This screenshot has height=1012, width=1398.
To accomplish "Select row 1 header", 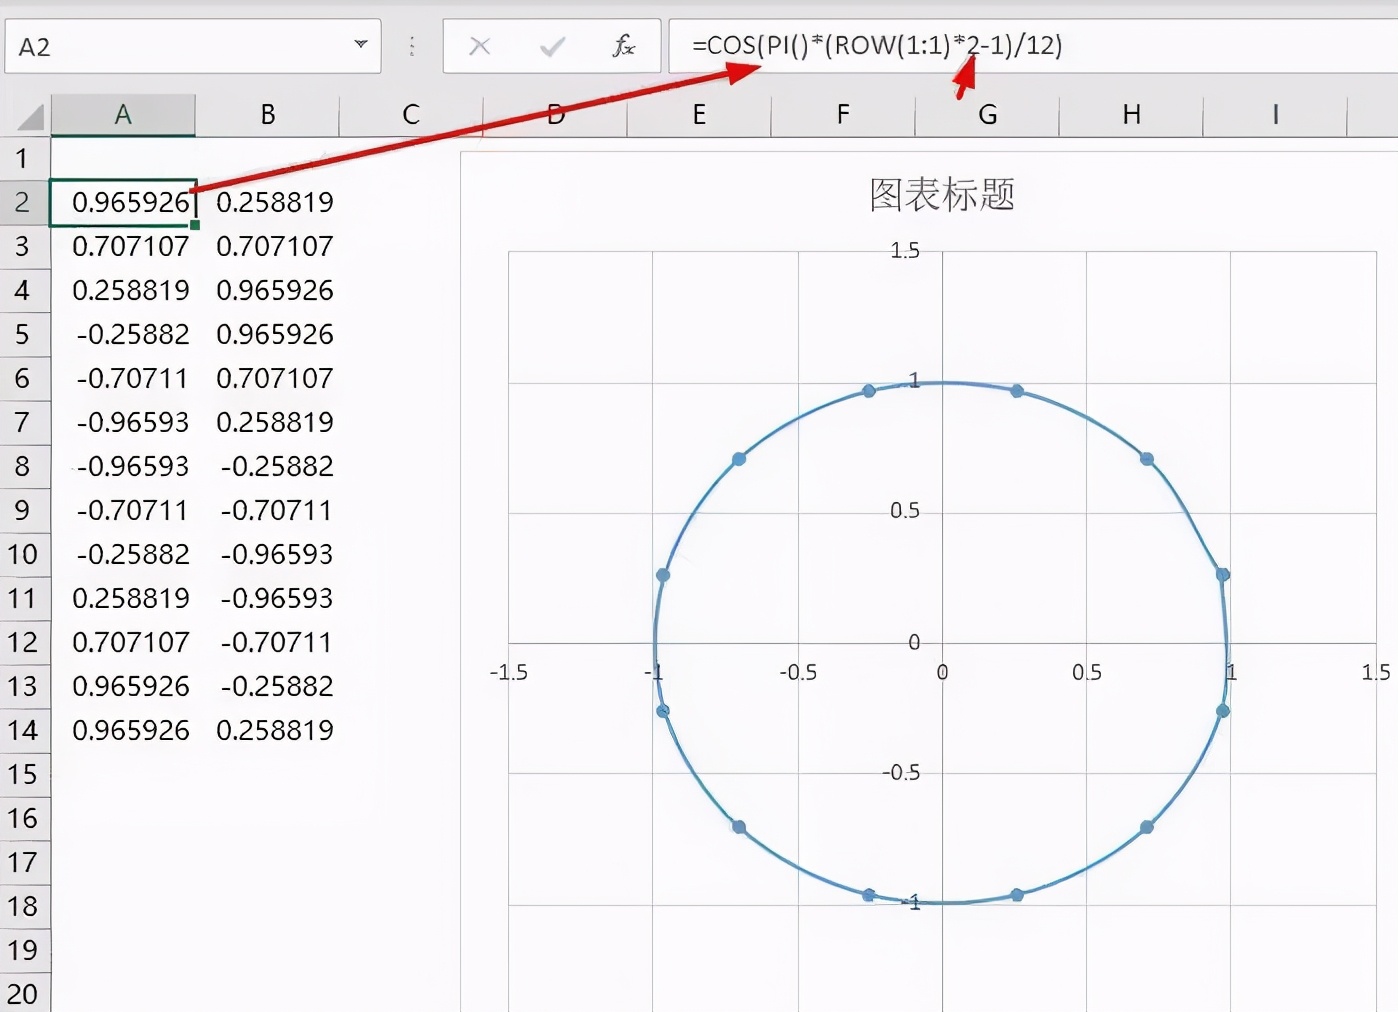I will (23, 158).
